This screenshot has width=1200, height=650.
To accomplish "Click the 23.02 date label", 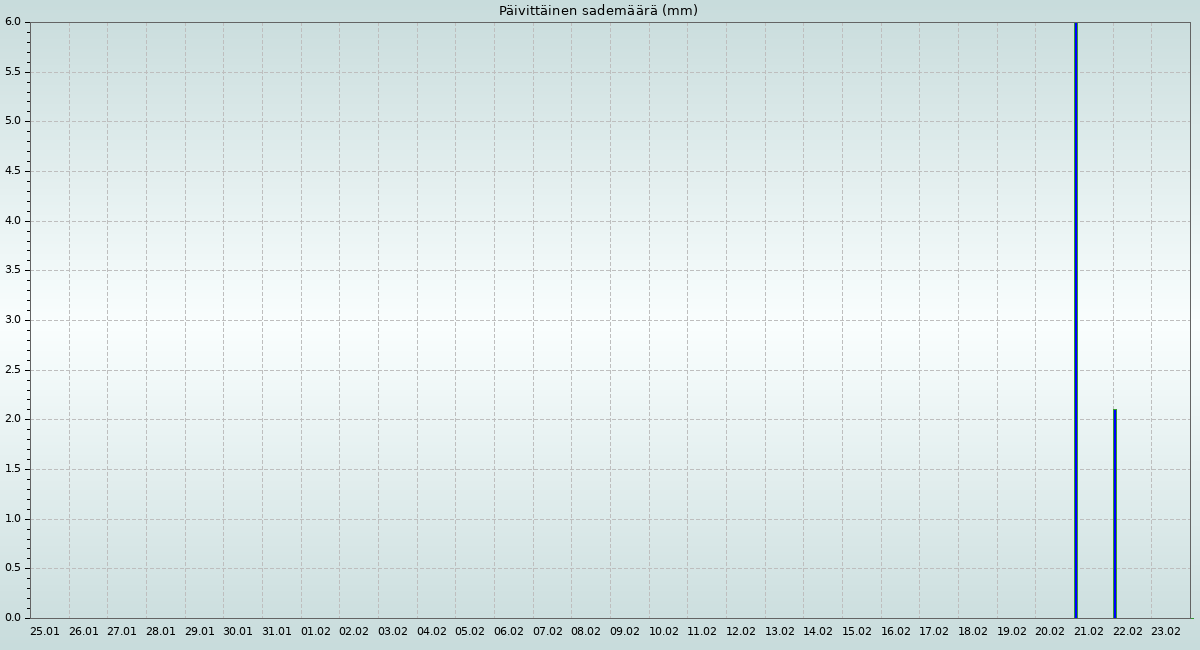I will 1165,631.
